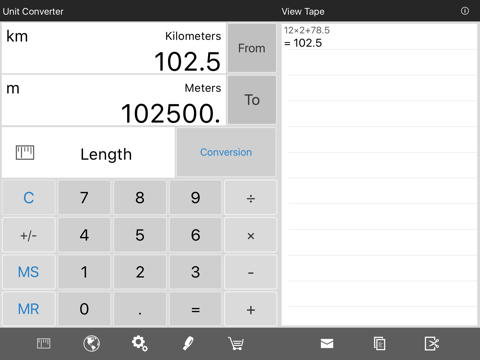
Task: Email the tape with envelope icon
Action: 327,343
